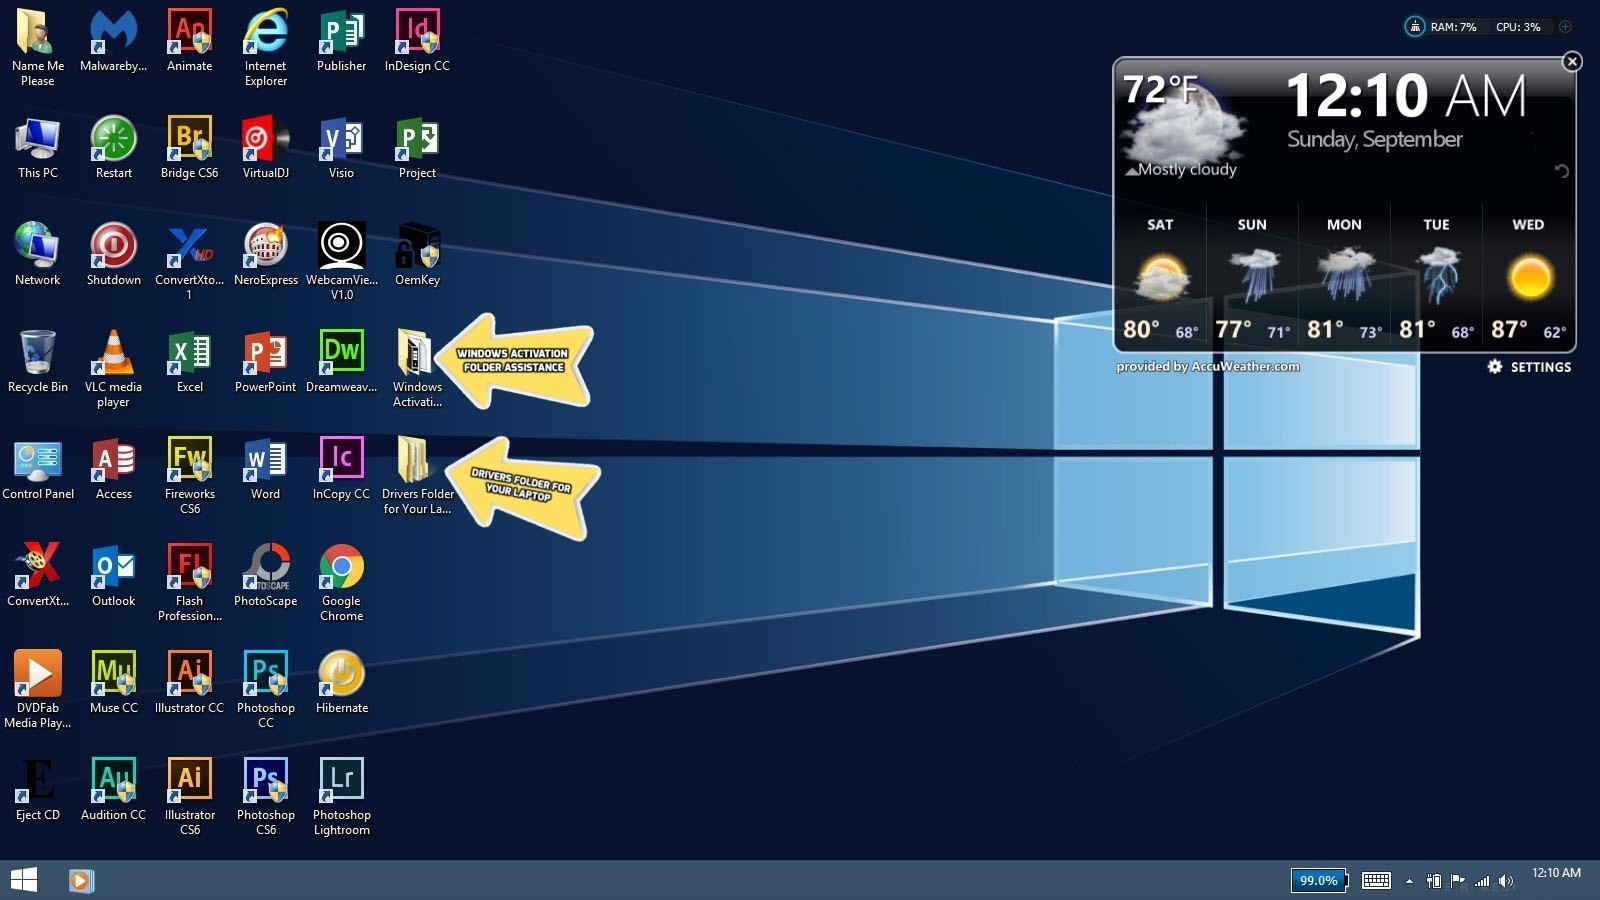
Task: Select the InDesign CC icon
Action: [417, 41]
